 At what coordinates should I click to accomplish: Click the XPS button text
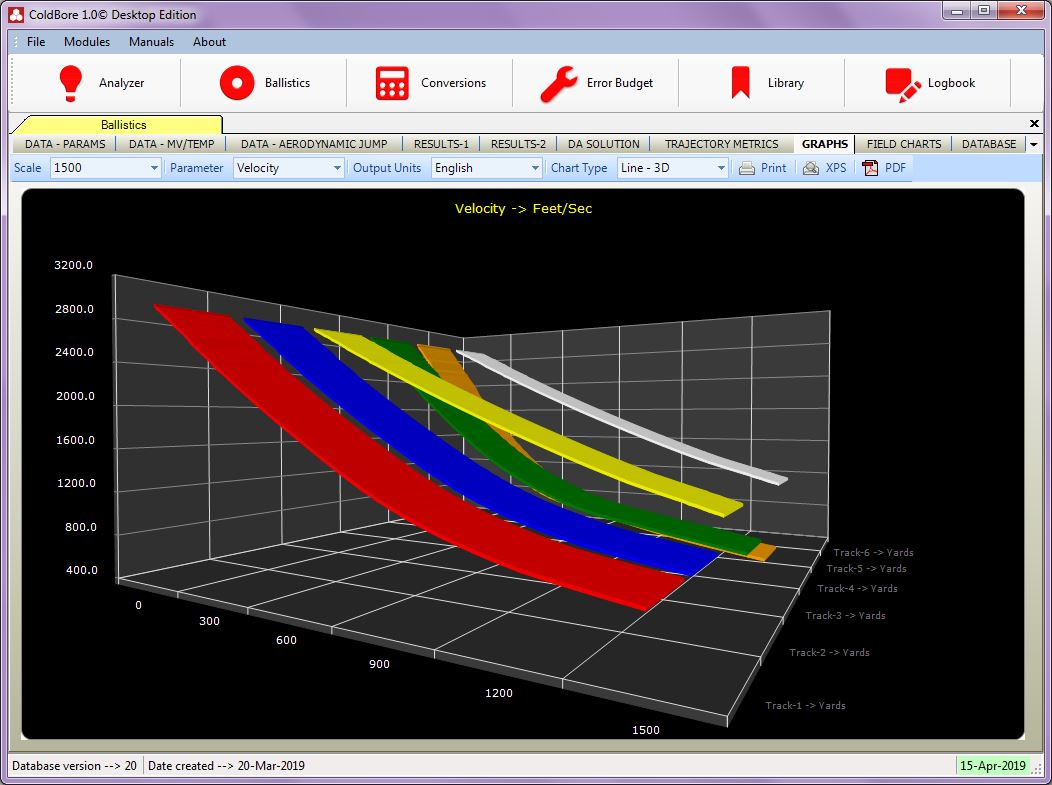point(836,168)
